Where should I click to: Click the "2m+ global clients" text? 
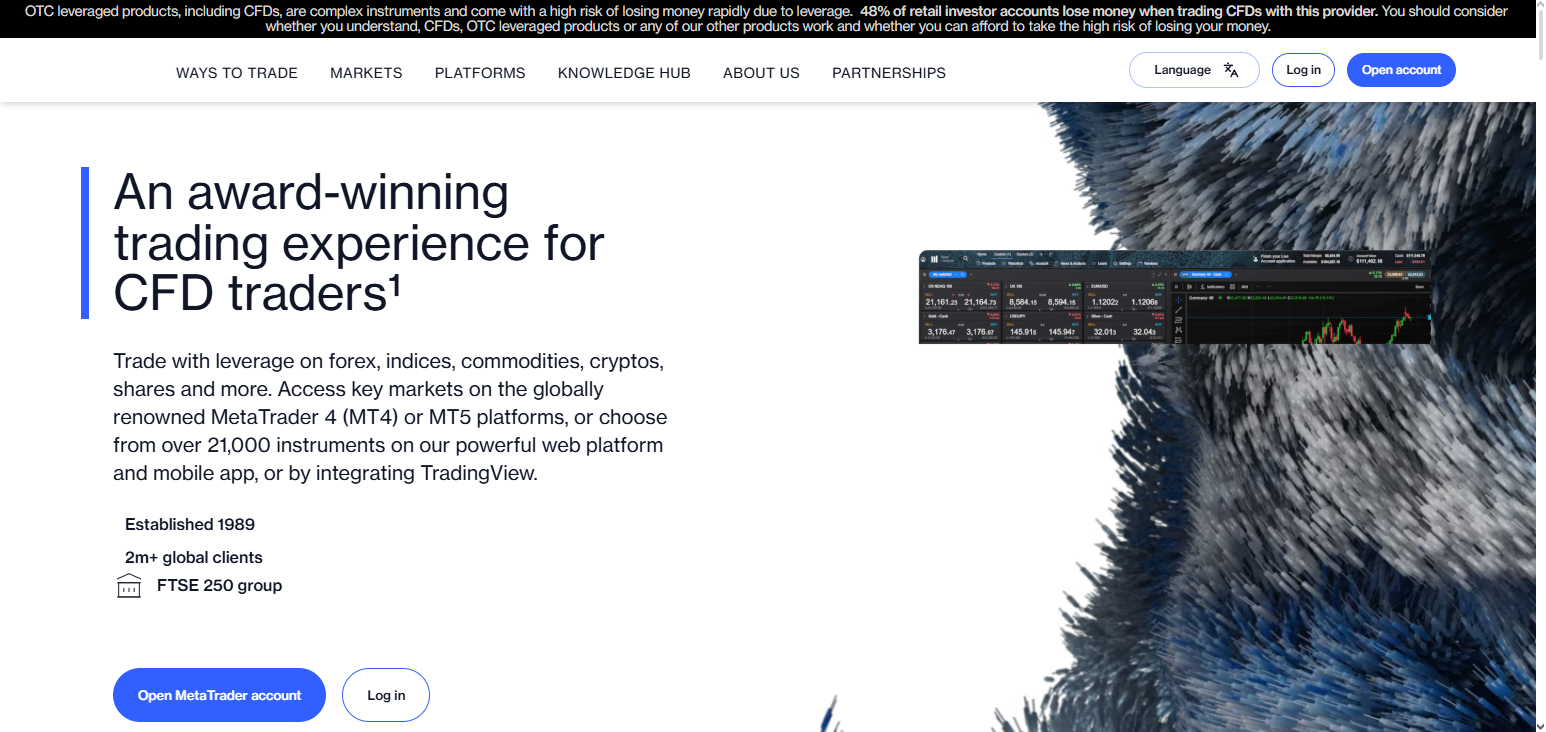194,557
